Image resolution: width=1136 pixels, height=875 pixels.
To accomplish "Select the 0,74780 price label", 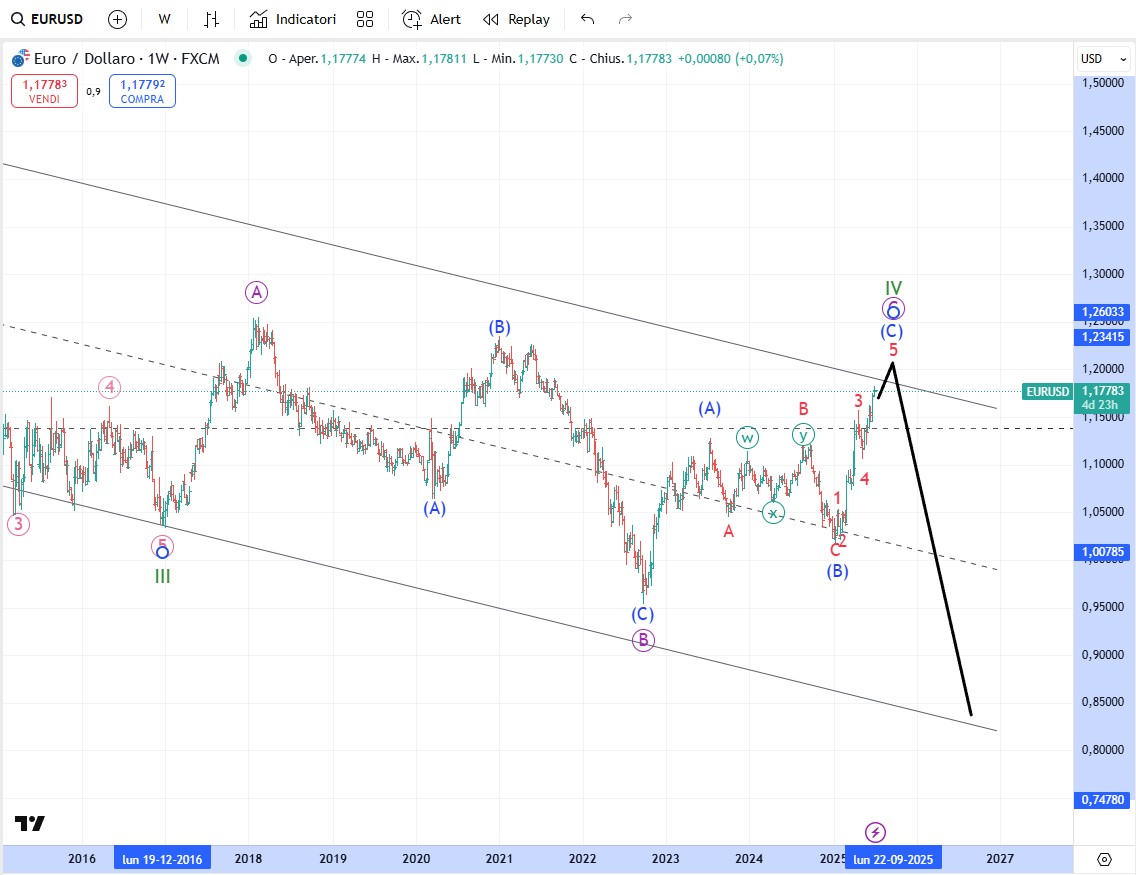I will click(x=1103, y=800).
